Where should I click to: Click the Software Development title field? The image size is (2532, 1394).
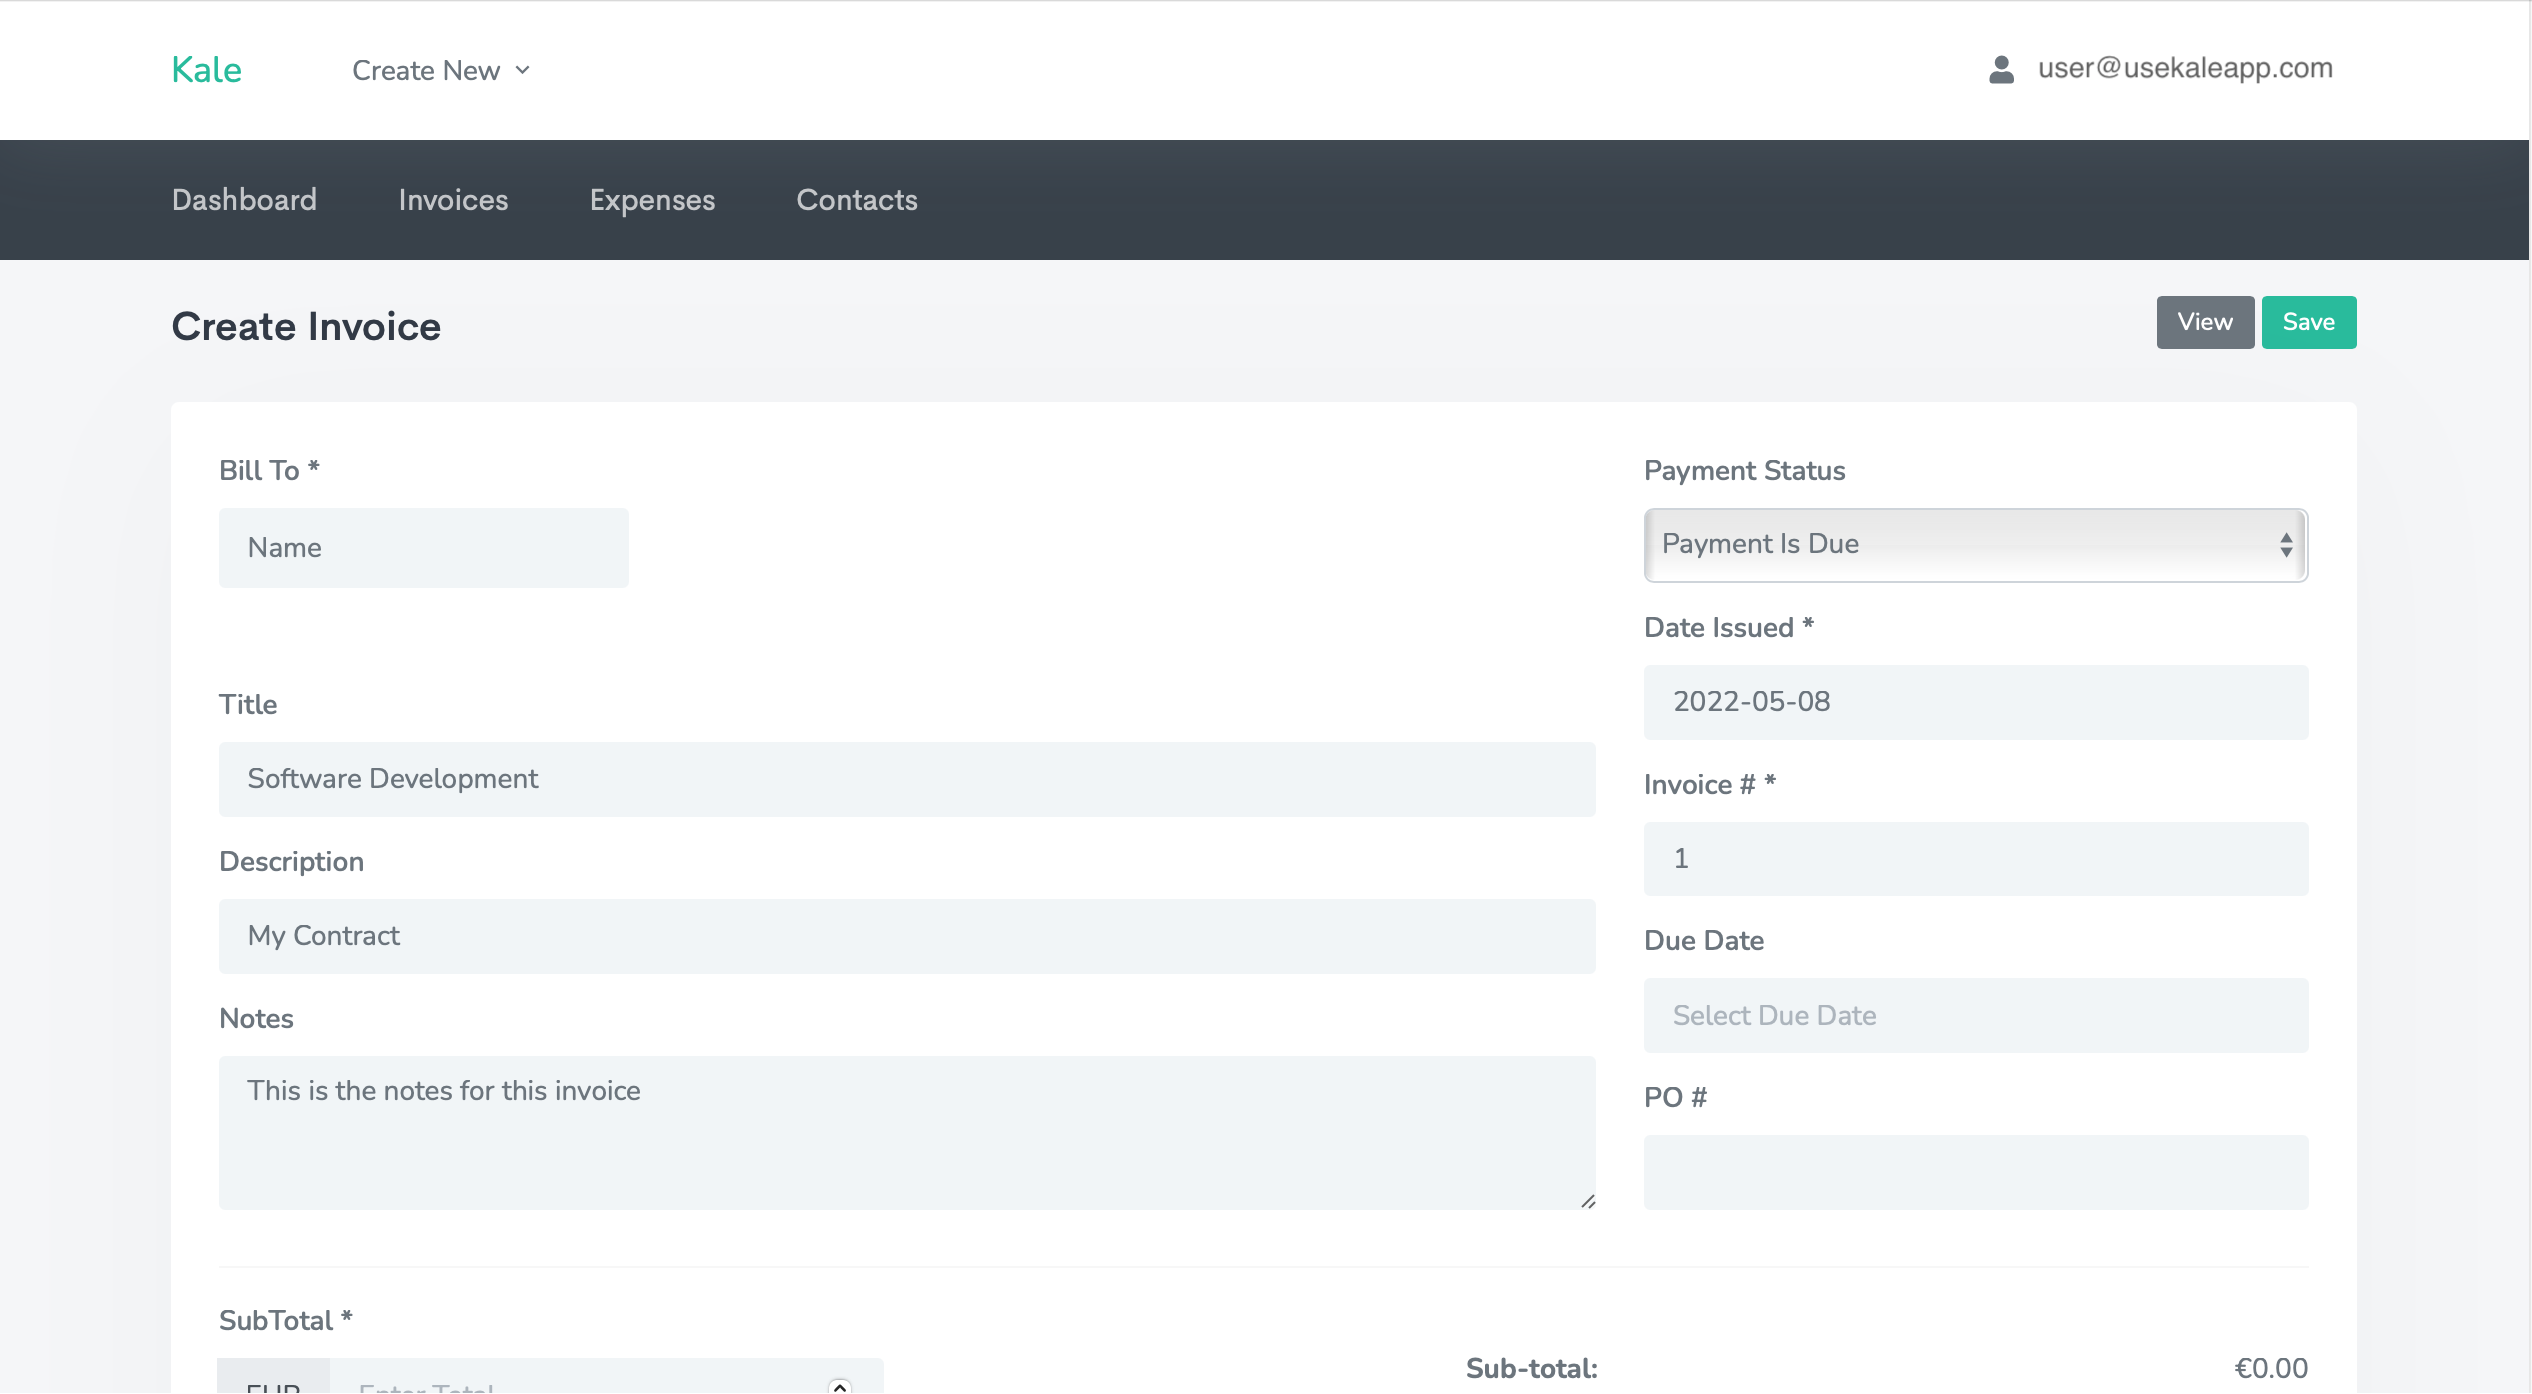tap(906, 779)
